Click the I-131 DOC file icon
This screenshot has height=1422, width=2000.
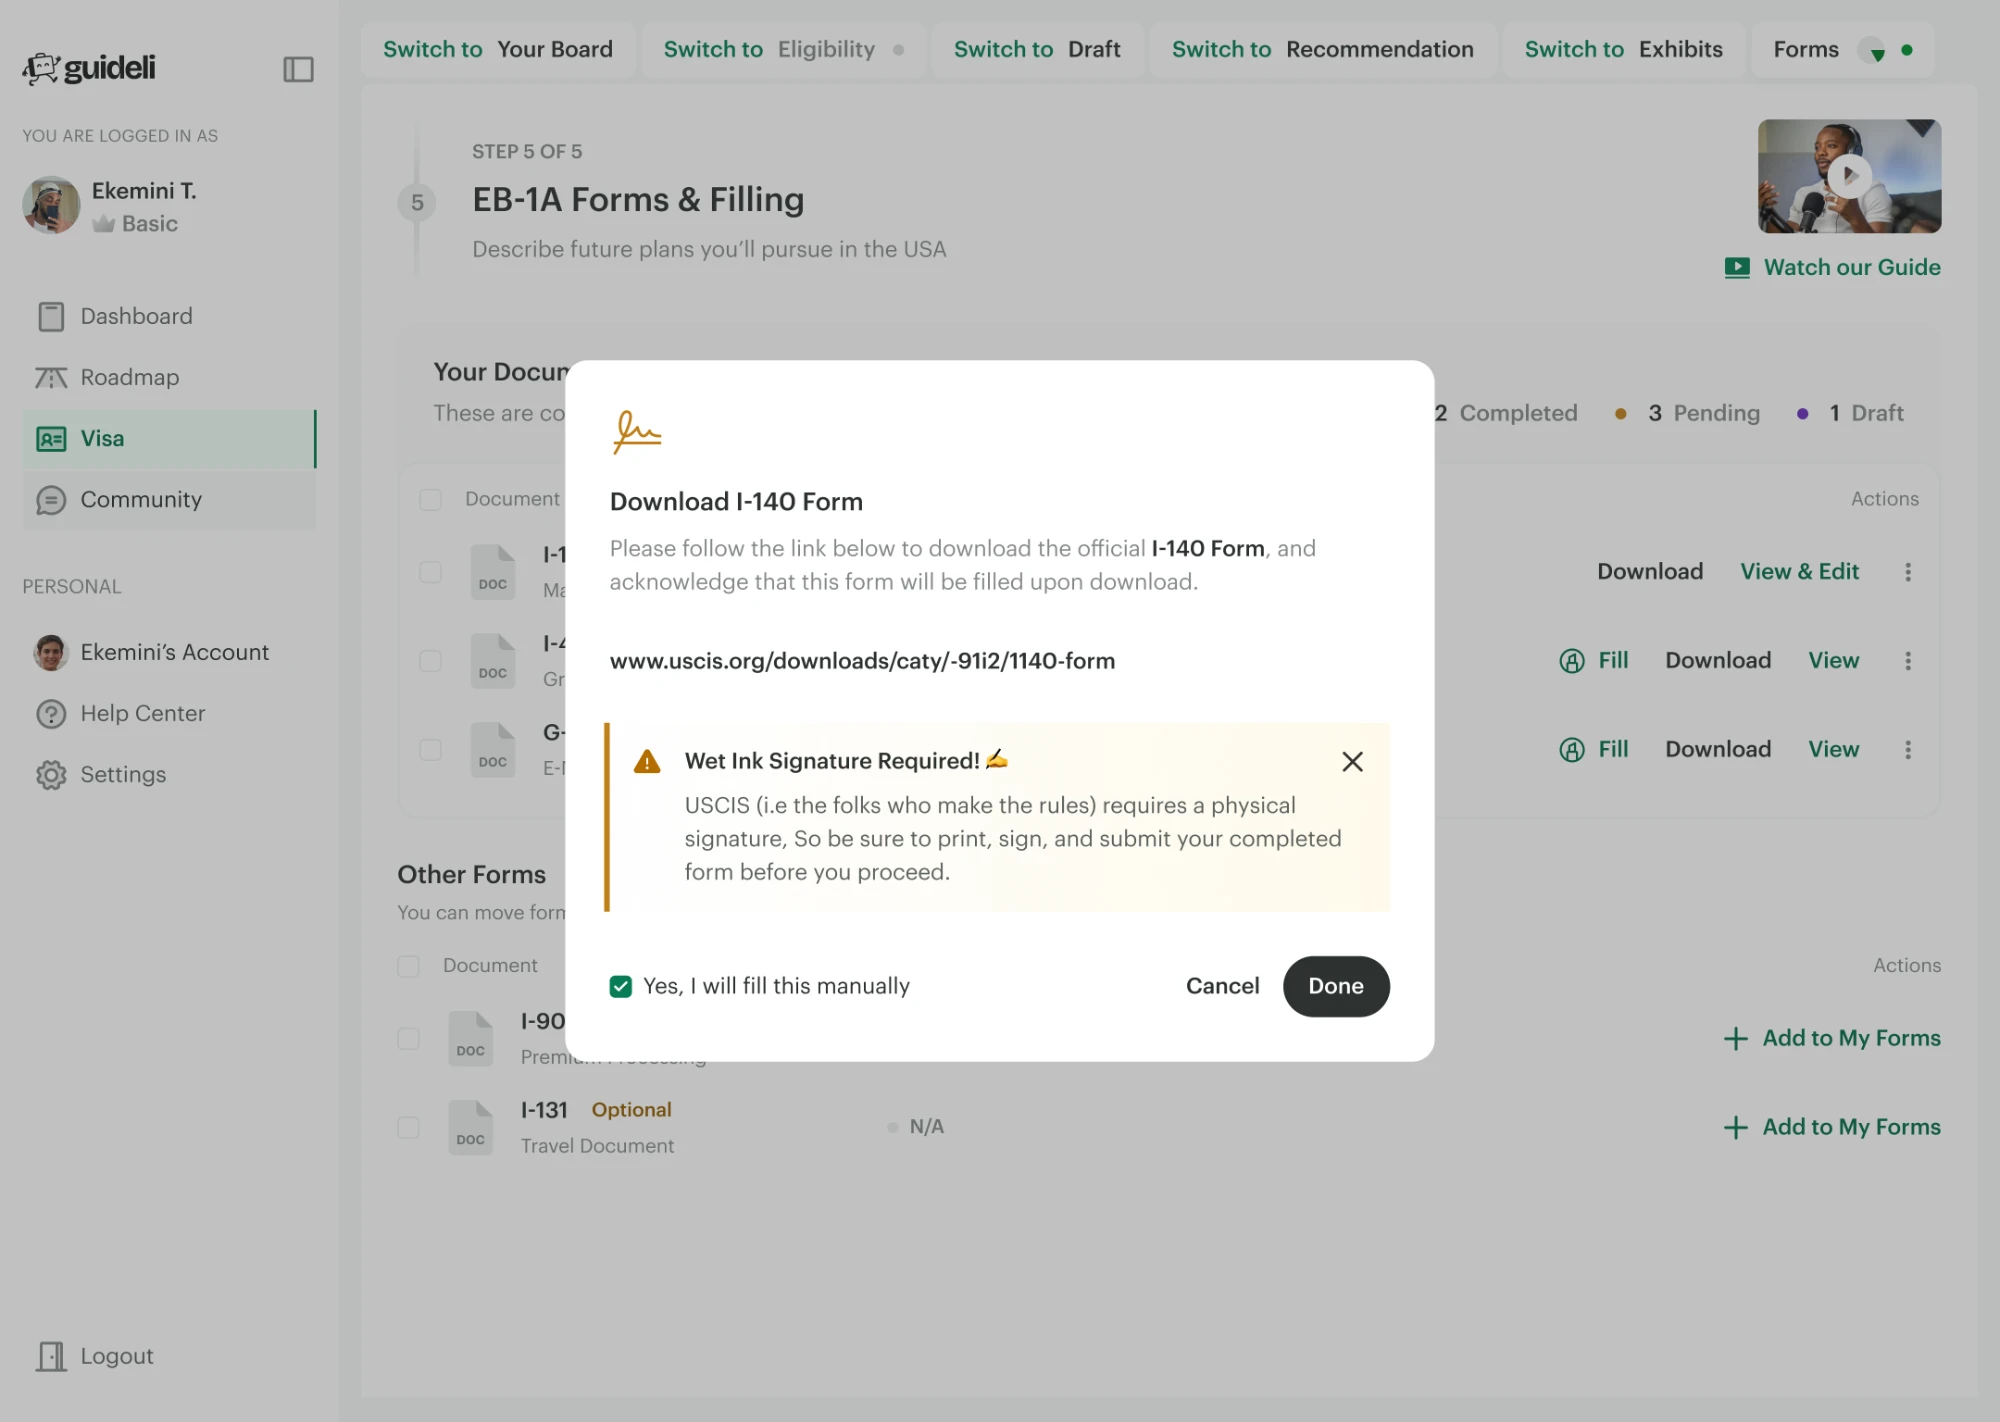pos(470,1128)
